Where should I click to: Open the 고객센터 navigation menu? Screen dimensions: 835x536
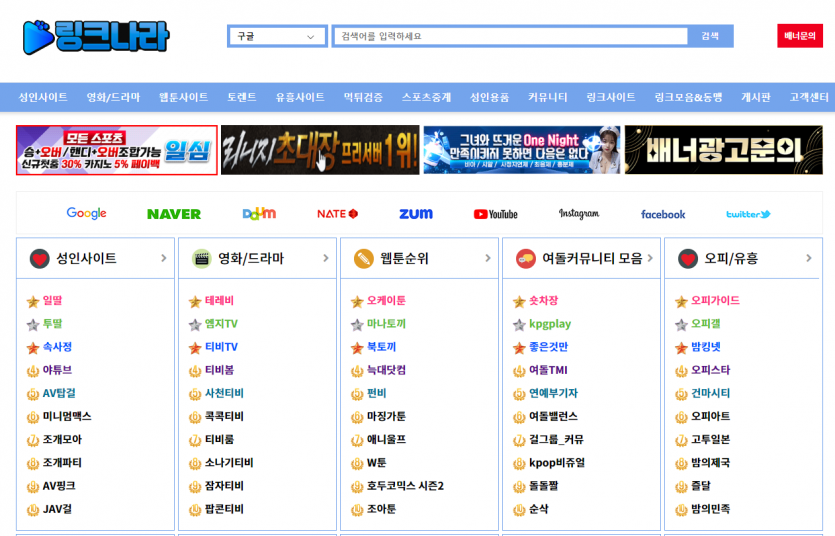click(x=809, y=97)
